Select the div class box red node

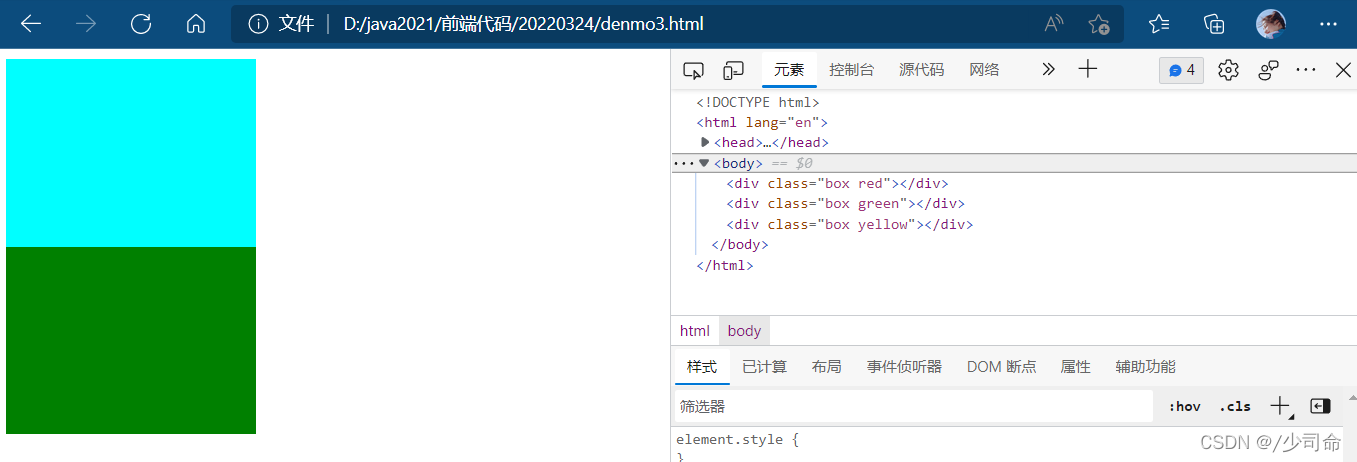[x=837, y=184]
